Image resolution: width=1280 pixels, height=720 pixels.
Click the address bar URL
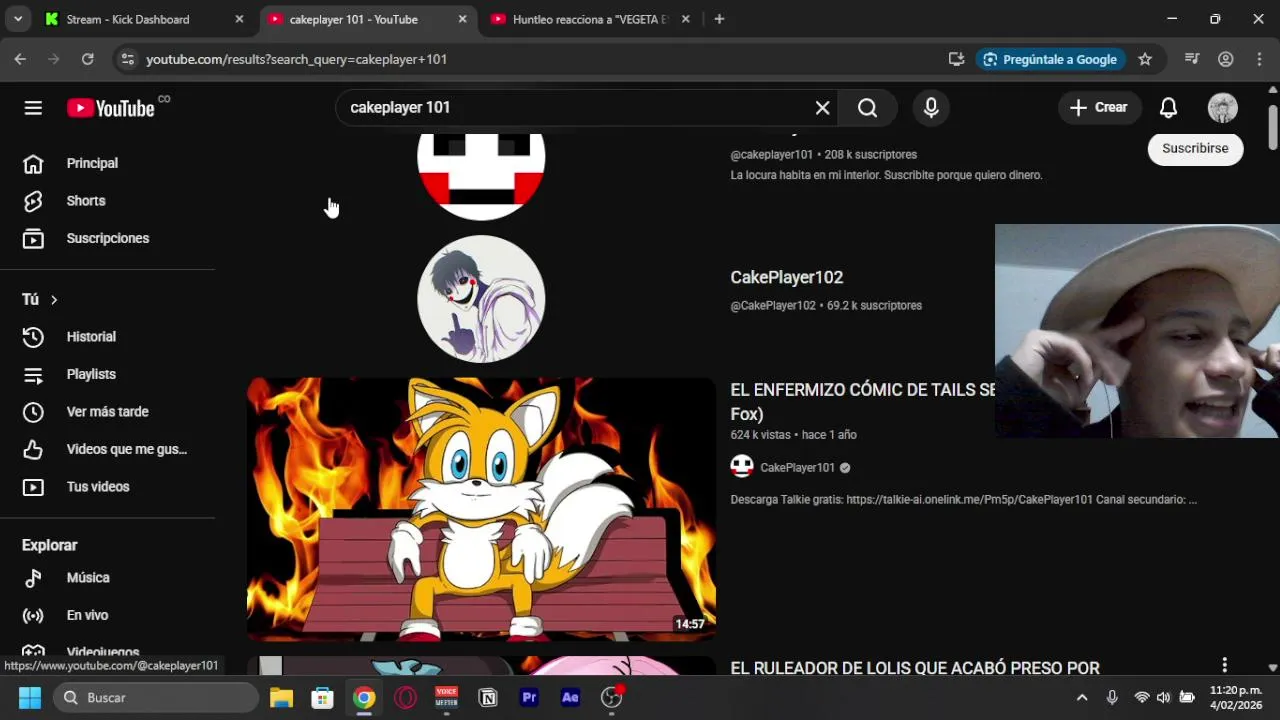[x=296, y=59]
